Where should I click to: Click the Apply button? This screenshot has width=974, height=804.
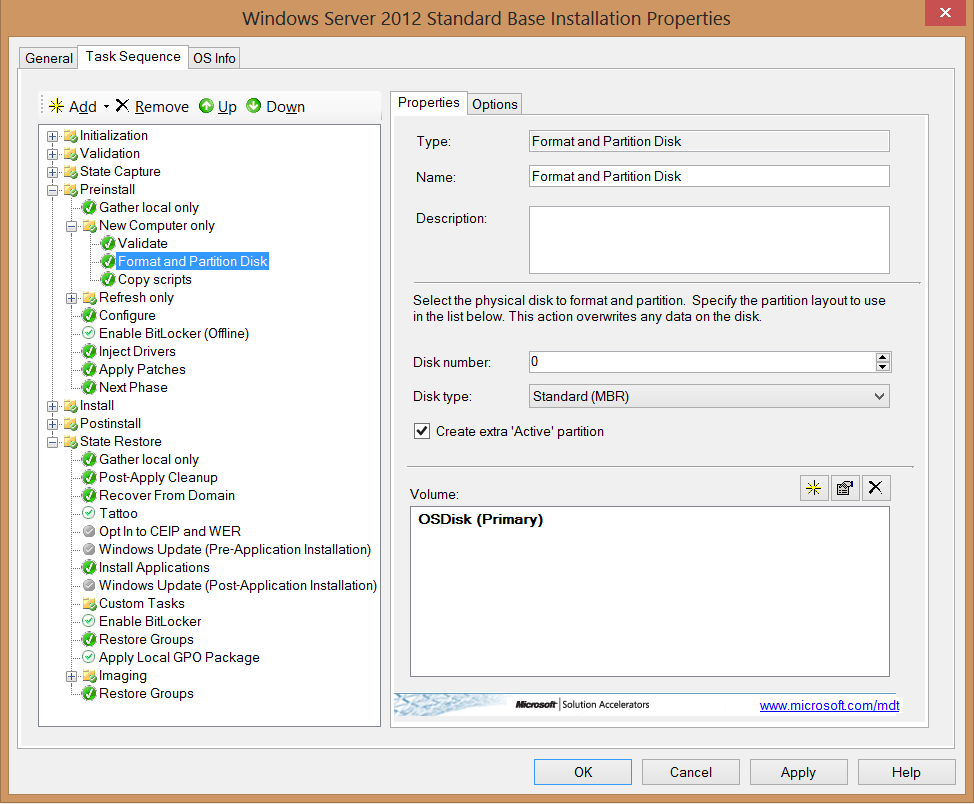[x=798, y=772]
